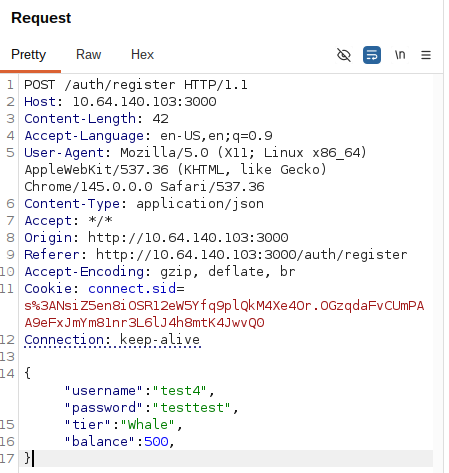Screen dimensions: 449x473
Task: Click the Origin header URL
Action: (x=188, y=238)
